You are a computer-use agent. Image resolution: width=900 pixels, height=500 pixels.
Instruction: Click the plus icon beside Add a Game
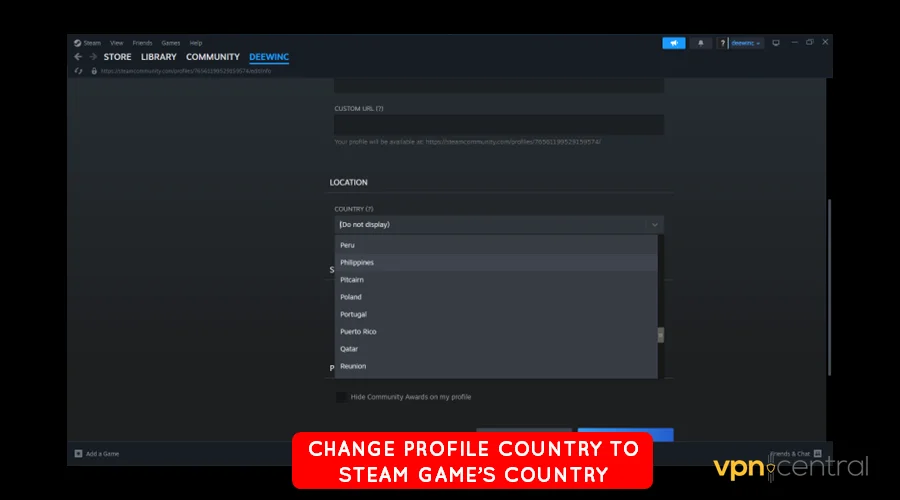coord(79,453)
